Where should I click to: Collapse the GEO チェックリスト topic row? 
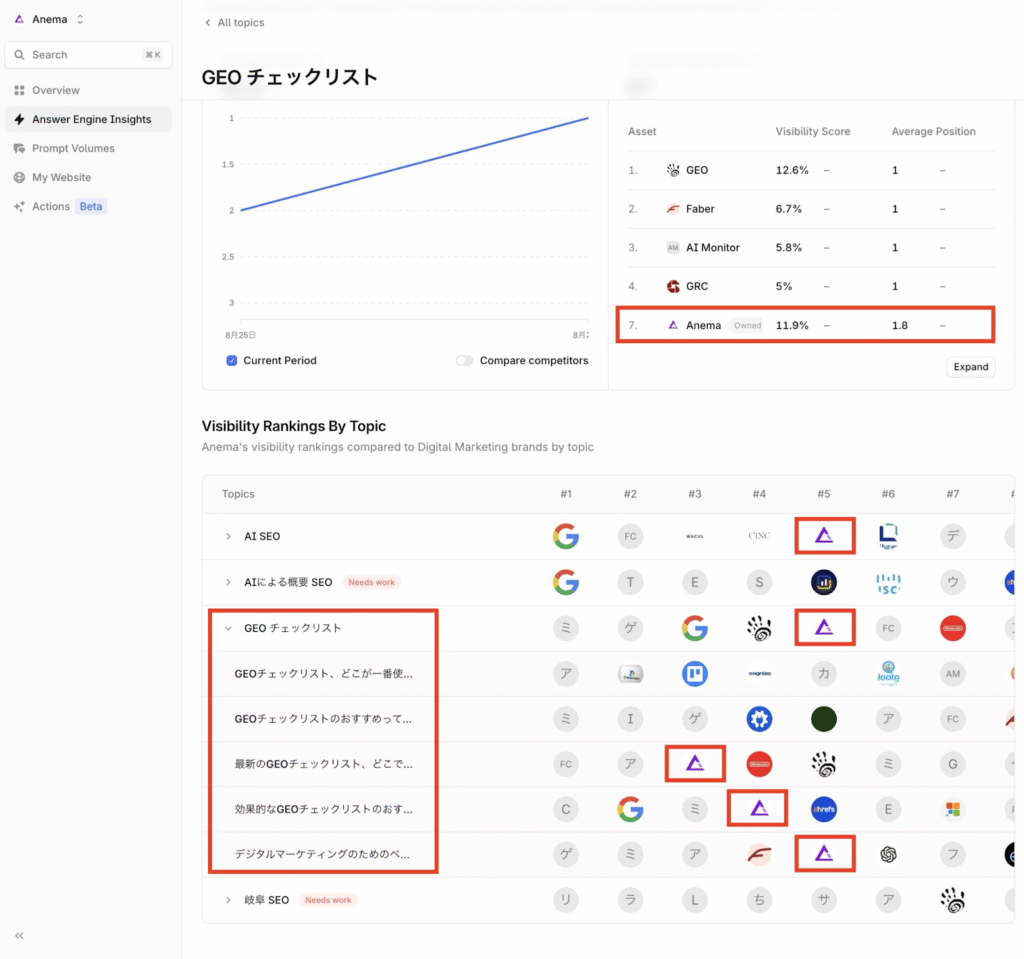(x=228, y=629)
